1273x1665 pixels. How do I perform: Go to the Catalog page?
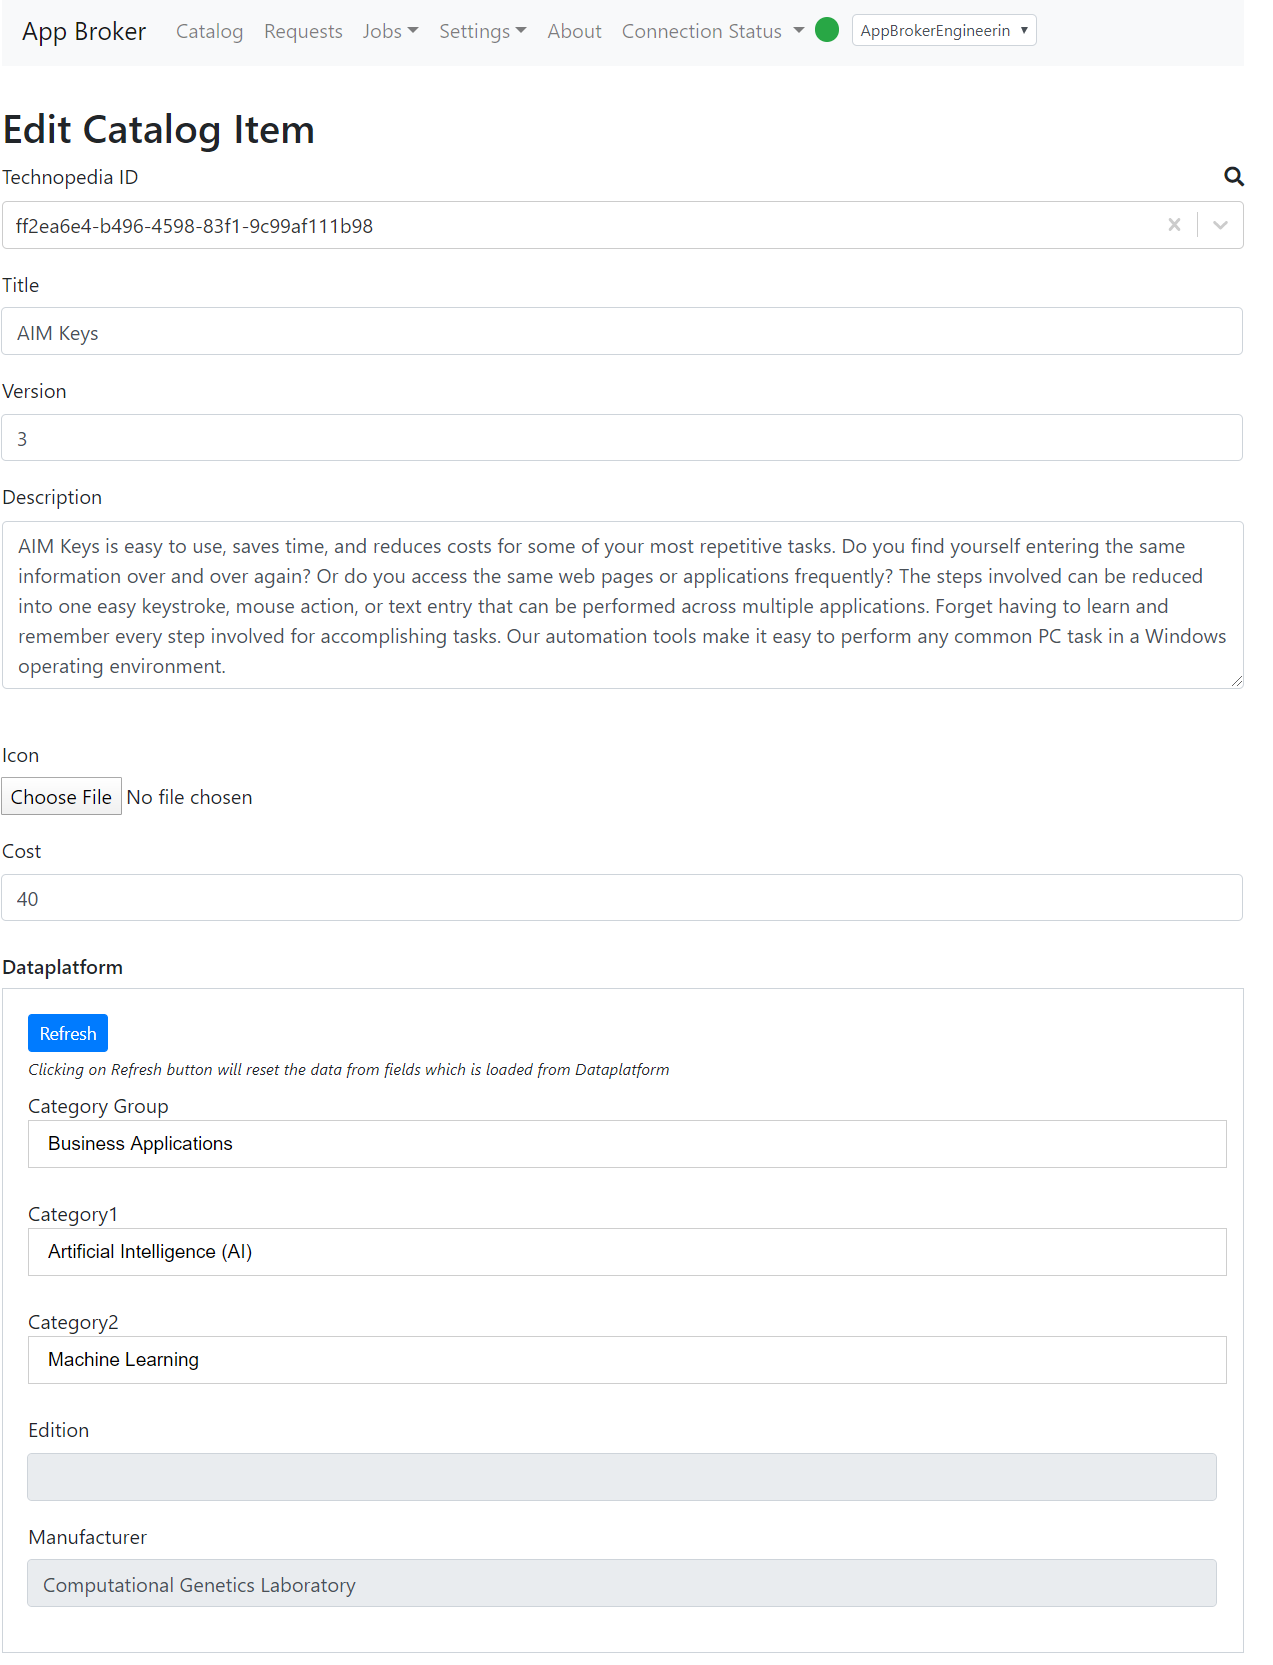click(209, 31)
